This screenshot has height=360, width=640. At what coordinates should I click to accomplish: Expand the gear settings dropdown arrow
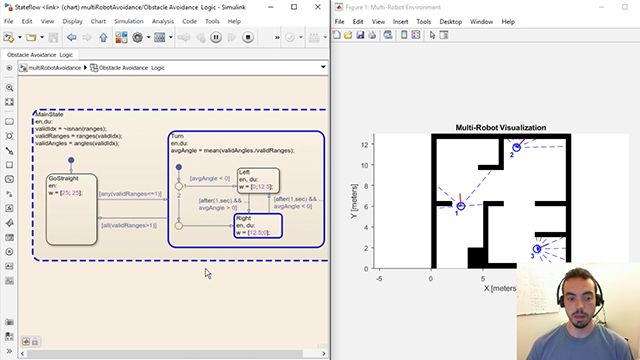pyautogui.click(x=148, y=38)
